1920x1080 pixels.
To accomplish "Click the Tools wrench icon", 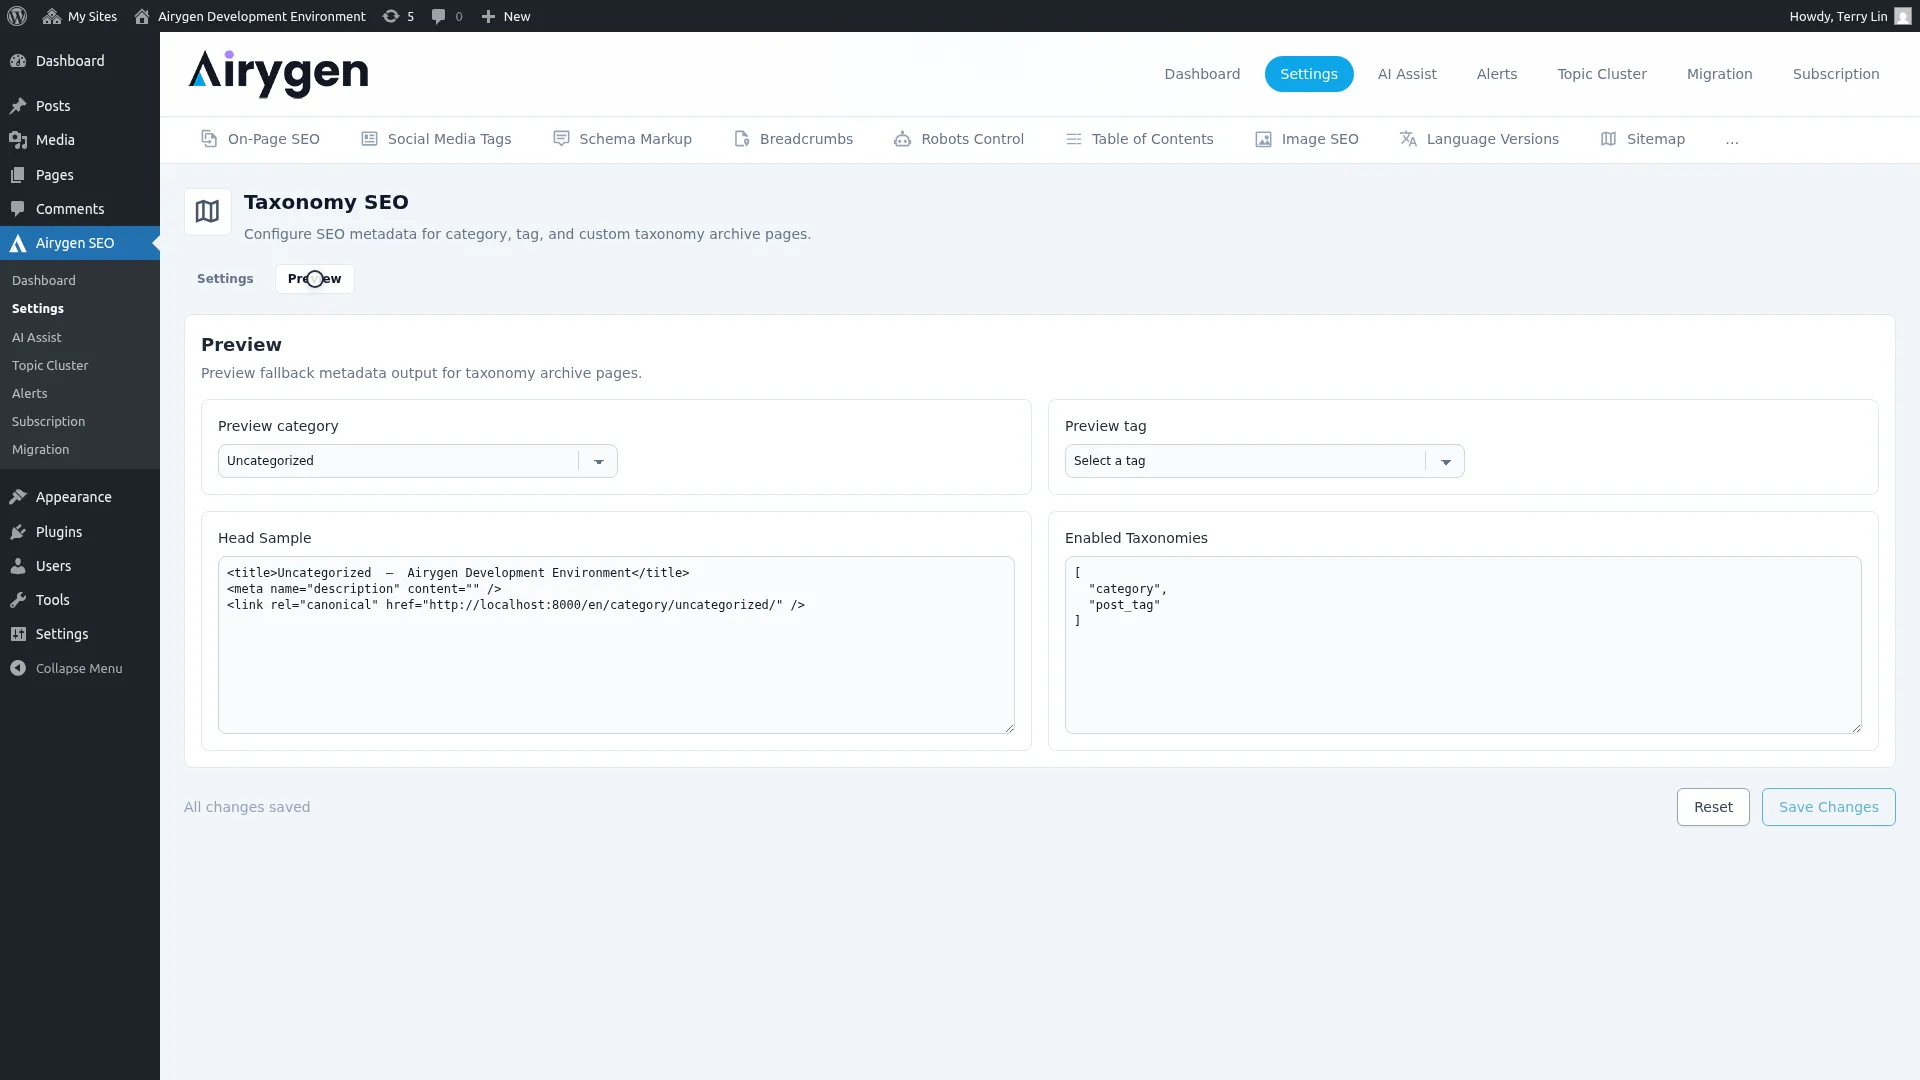I will [x=18, y=600].
